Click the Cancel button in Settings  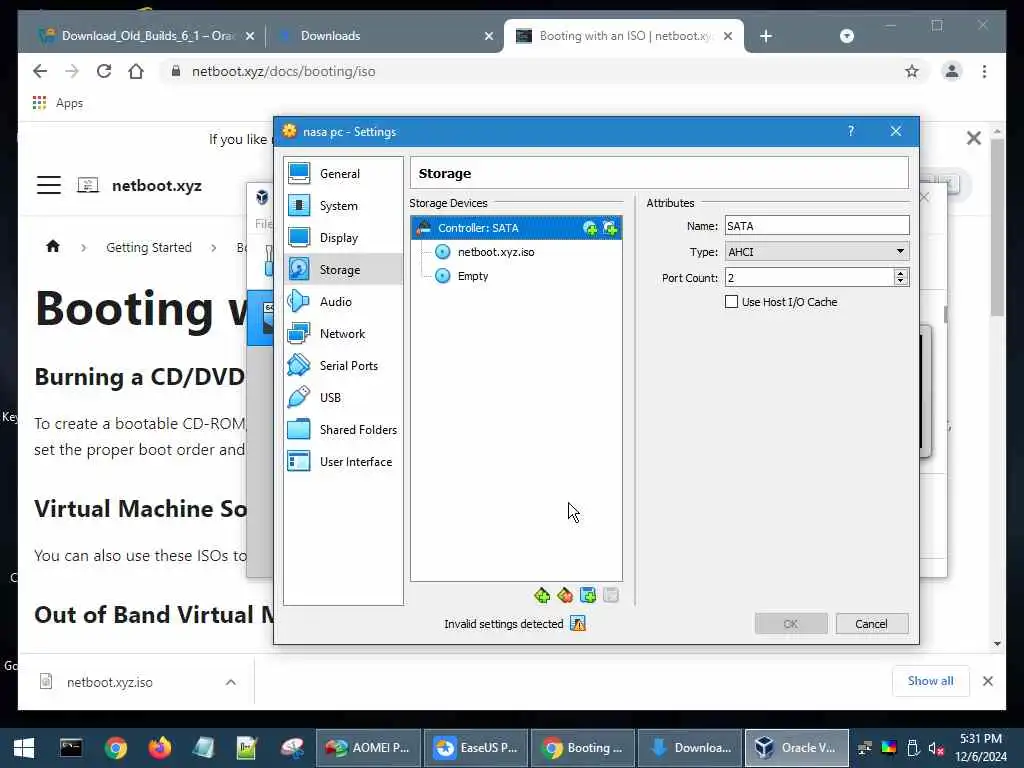871,624
